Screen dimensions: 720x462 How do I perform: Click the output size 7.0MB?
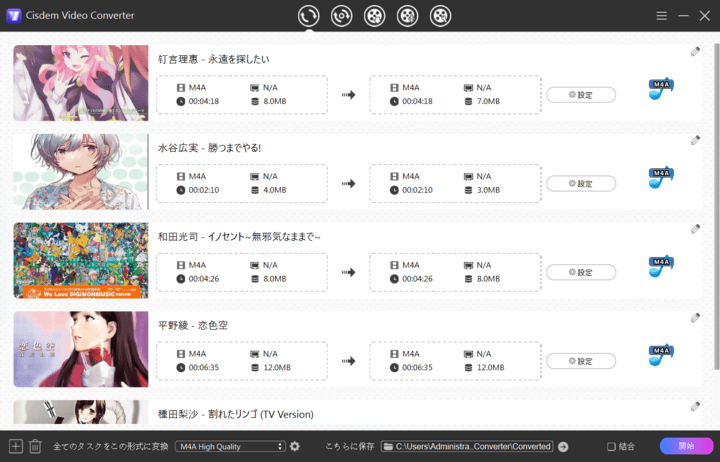[x=488, y=101]
